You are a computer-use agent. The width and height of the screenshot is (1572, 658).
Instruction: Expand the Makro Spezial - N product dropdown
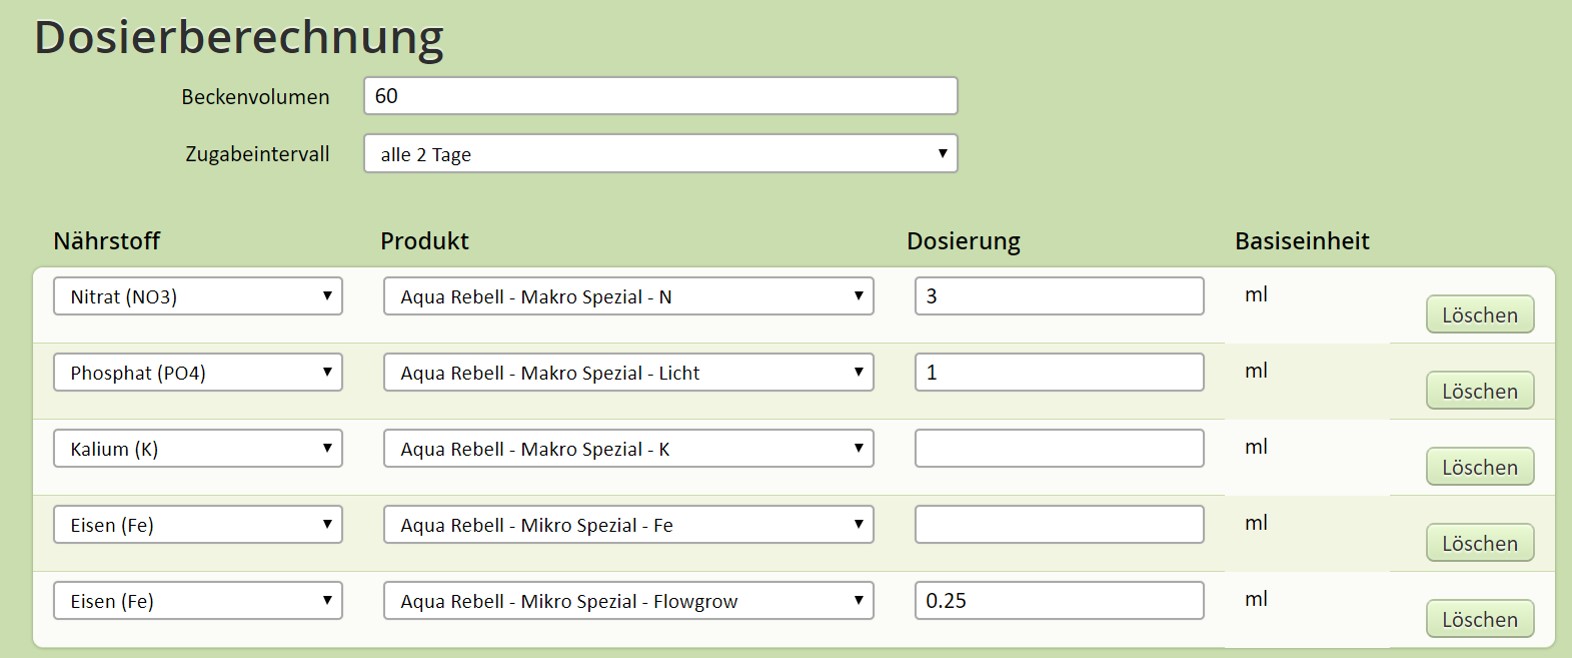[628, 296]
